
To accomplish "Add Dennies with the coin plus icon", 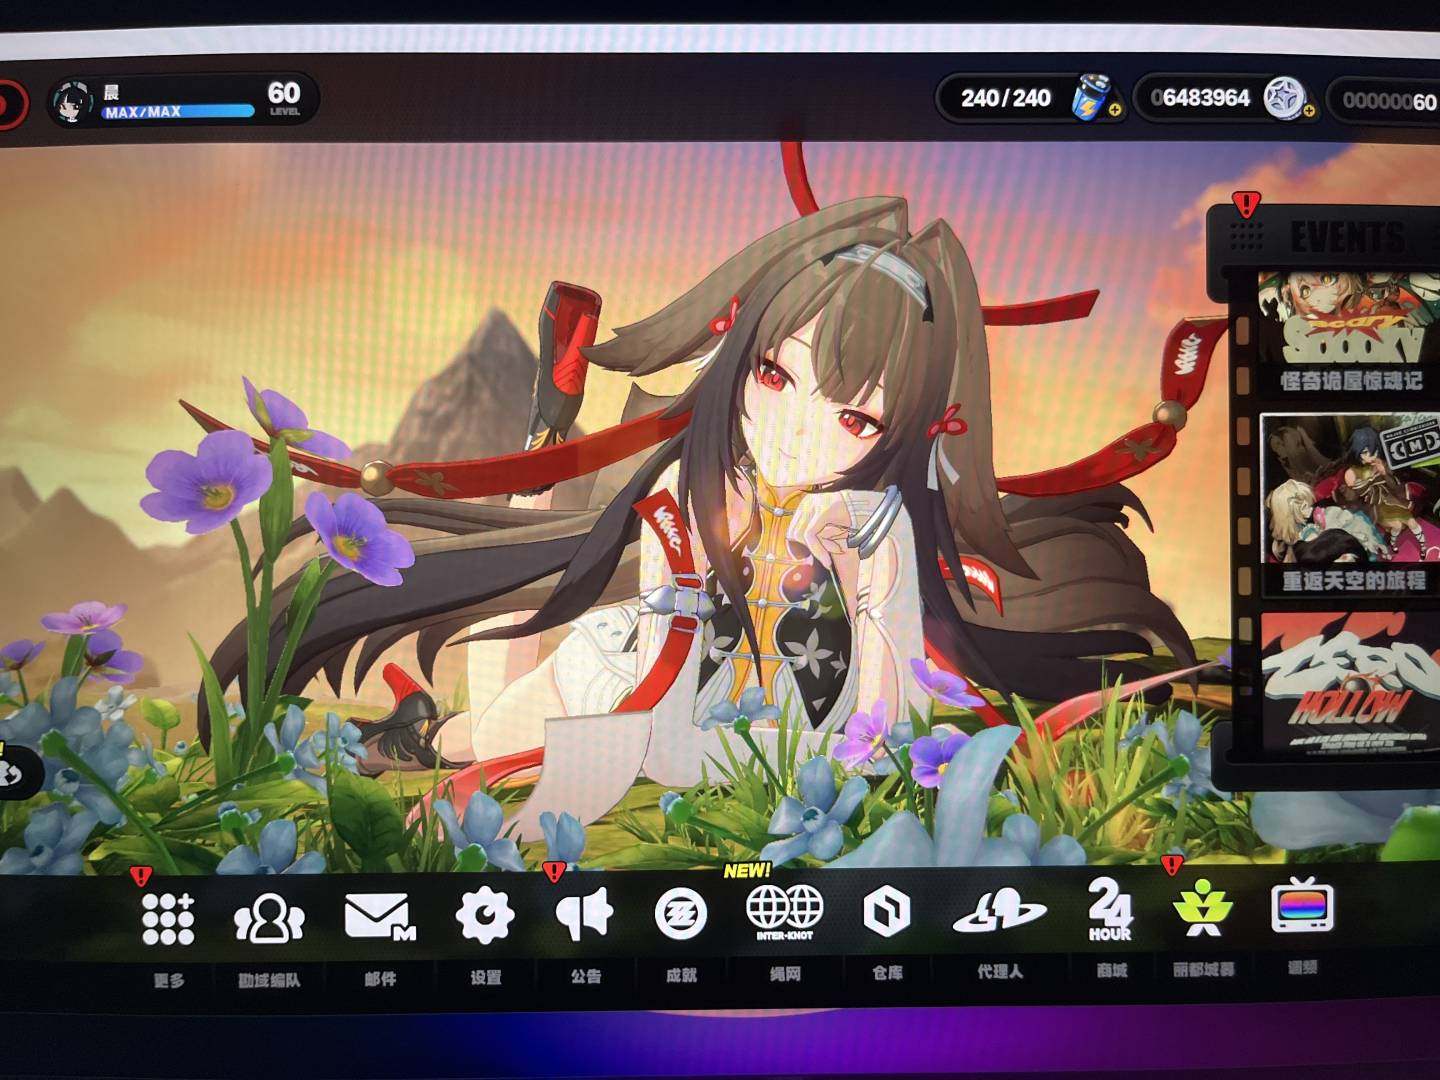I will pos(1308,110).
